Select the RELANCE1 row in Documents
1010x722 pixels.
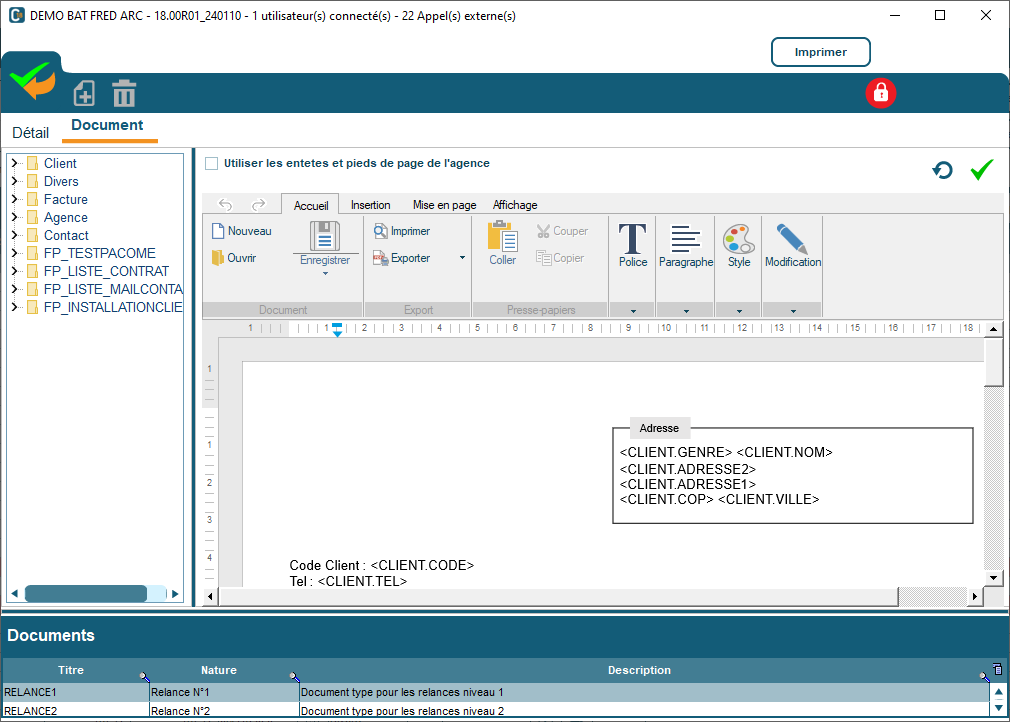click(76, 692)
